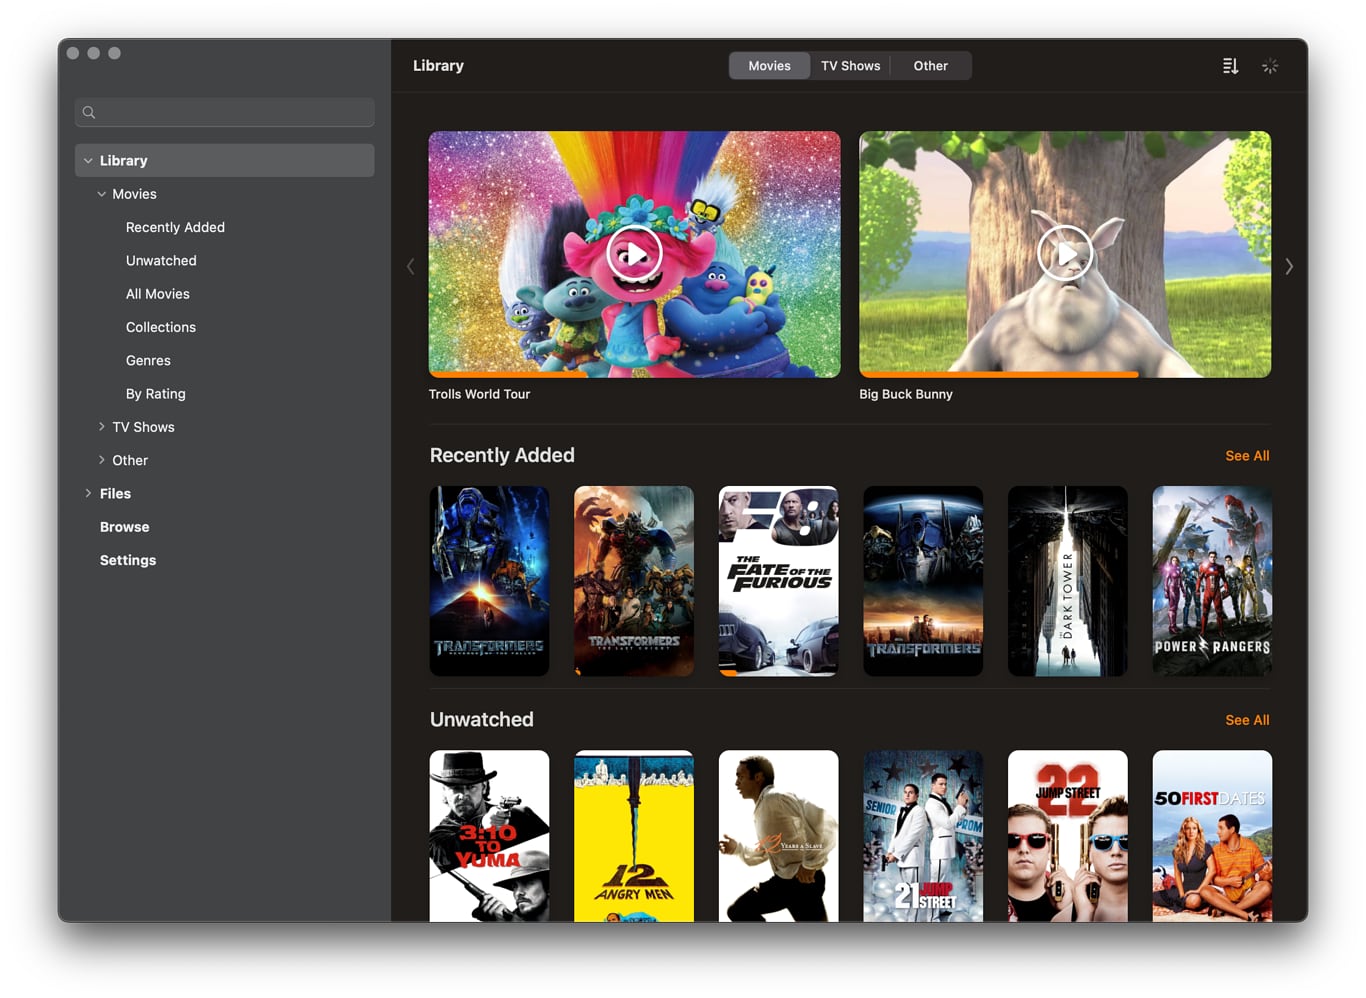Seek on Trolls World Tour progress bar
This screenshot has width=1366, height=998.
coord(634,374)
